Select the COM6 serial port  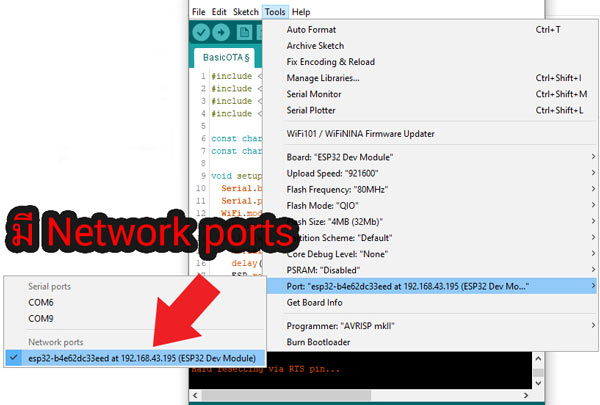tap(135, 302)
